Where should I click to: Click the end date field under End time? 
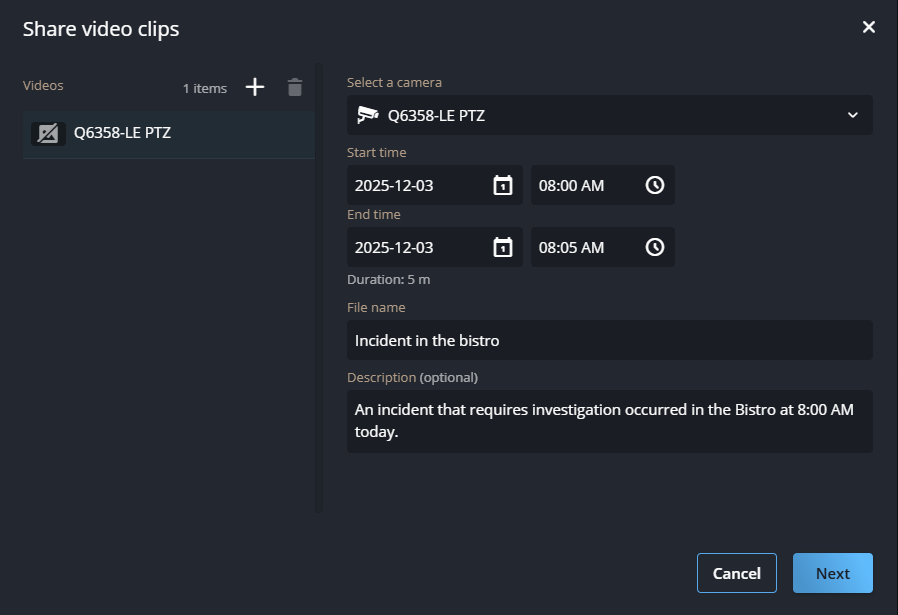(420, 247)
